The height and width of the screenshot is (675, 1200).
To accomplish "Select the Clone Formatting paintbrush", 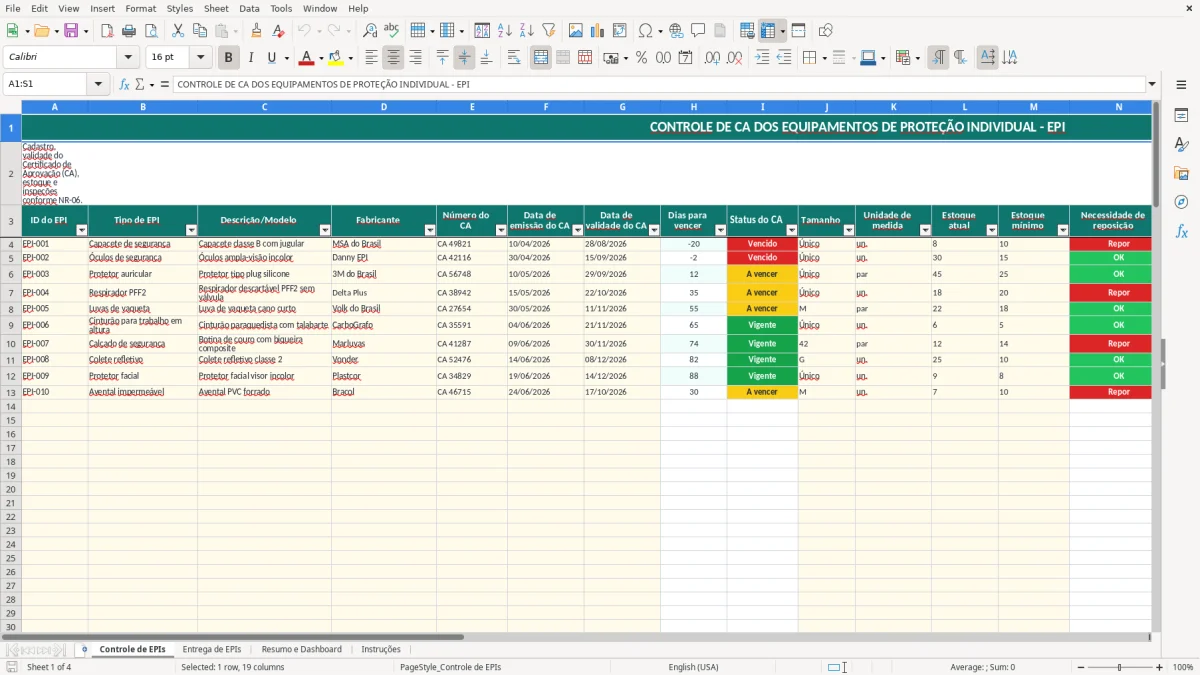I will (257, 31).
